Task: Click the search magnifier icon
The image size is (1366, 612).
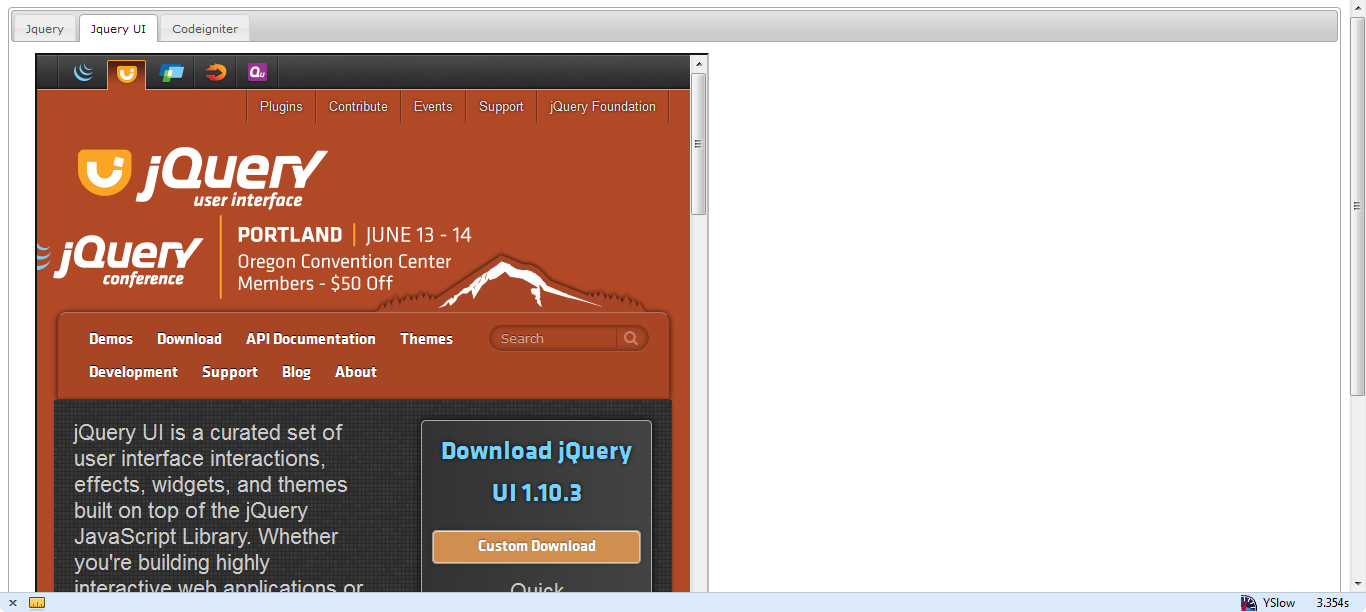Action: pyautogui.click(x=631, y=338)
